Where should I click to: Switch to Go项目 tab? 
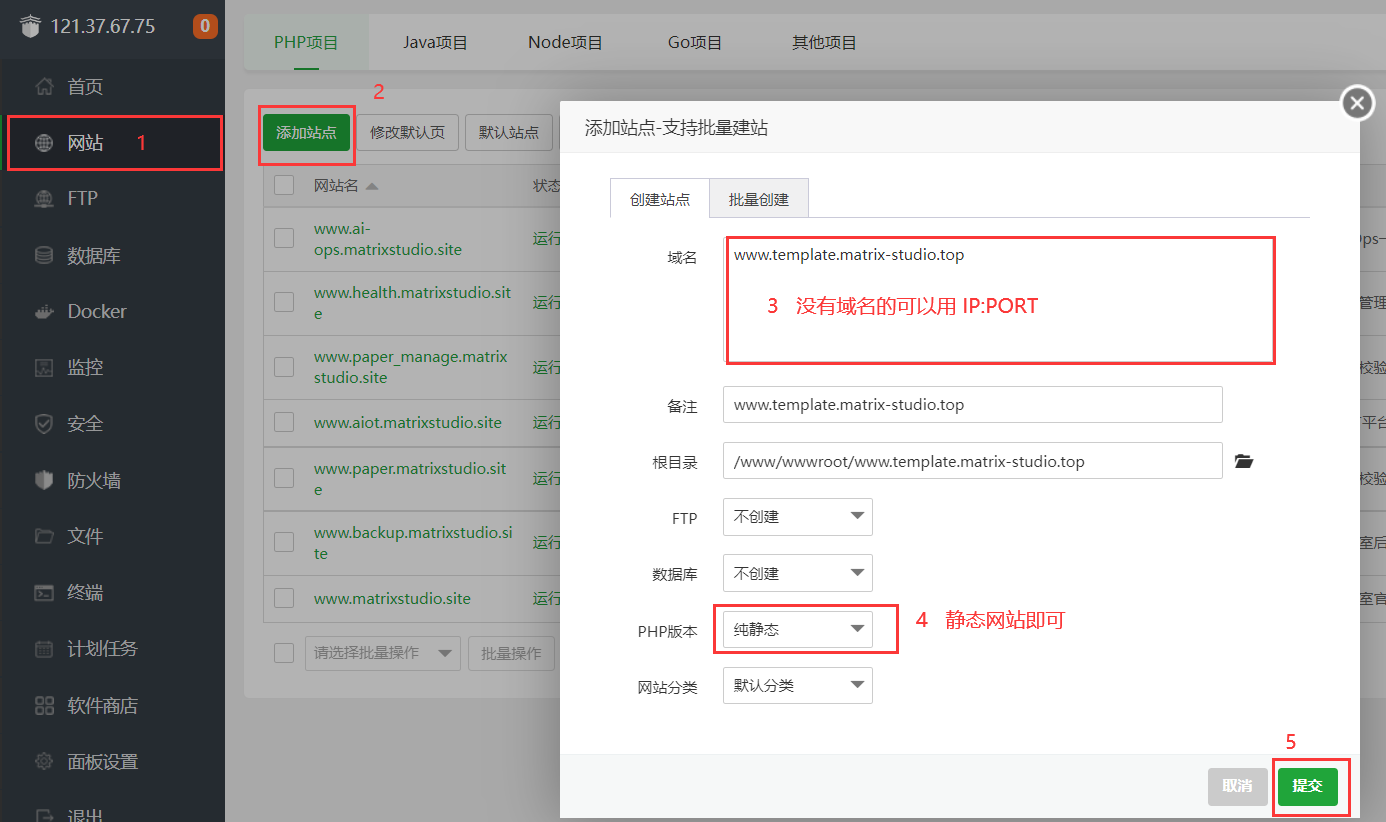pyautogui.click(x=695, y=42)
